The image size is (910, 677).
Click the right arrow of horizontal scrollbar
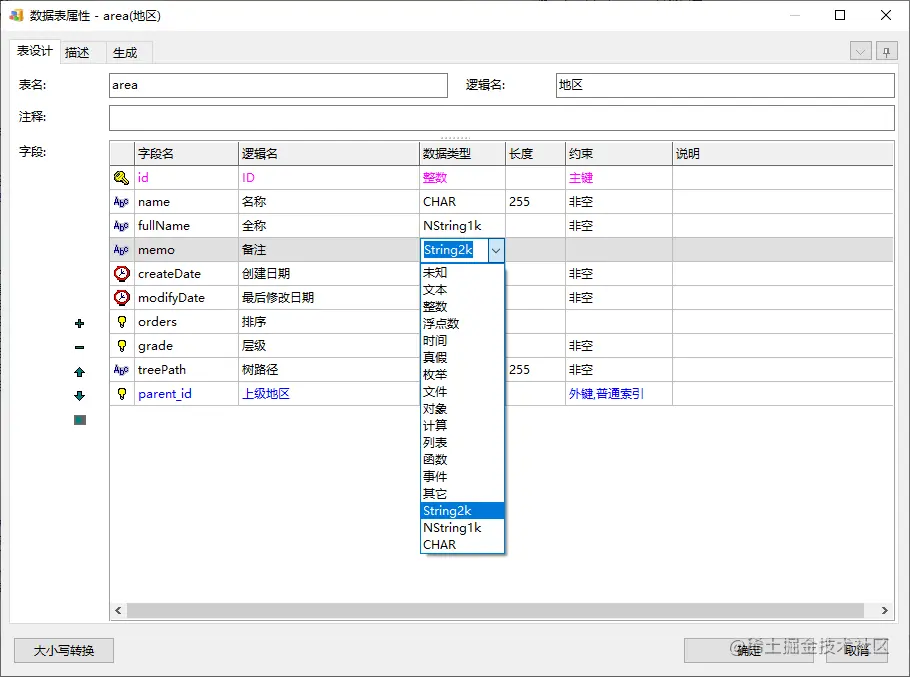(x=884, y=610)
